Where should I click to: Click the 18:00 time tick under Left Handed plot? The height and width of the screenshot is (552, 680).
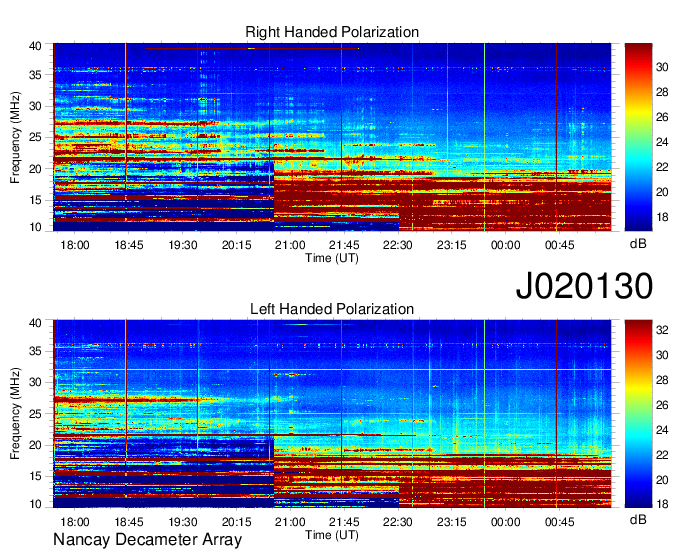[75, 522]
